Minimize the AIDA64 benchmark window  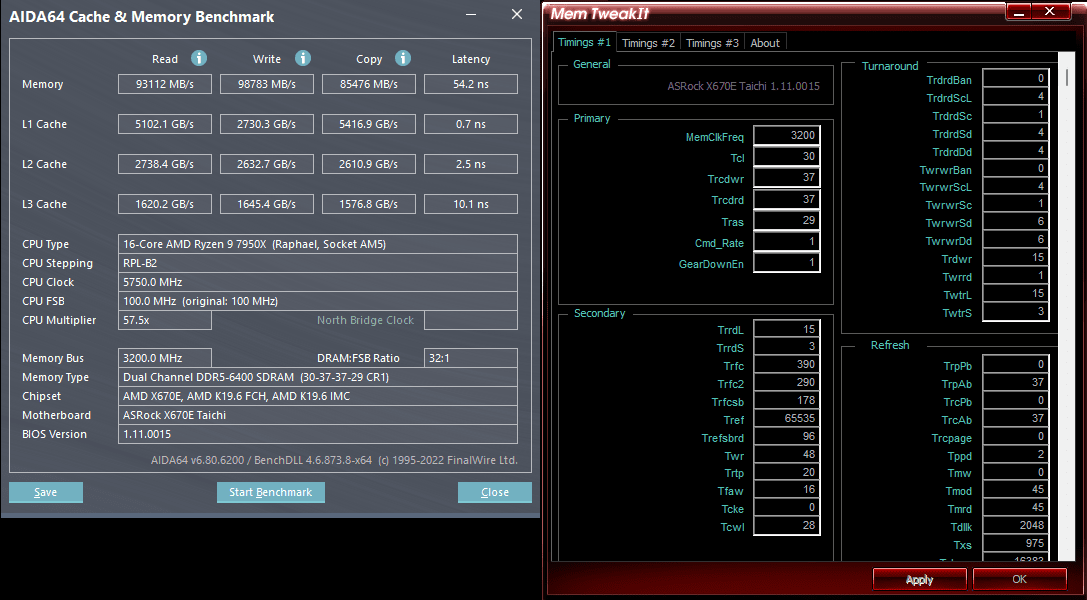(471, 15)
